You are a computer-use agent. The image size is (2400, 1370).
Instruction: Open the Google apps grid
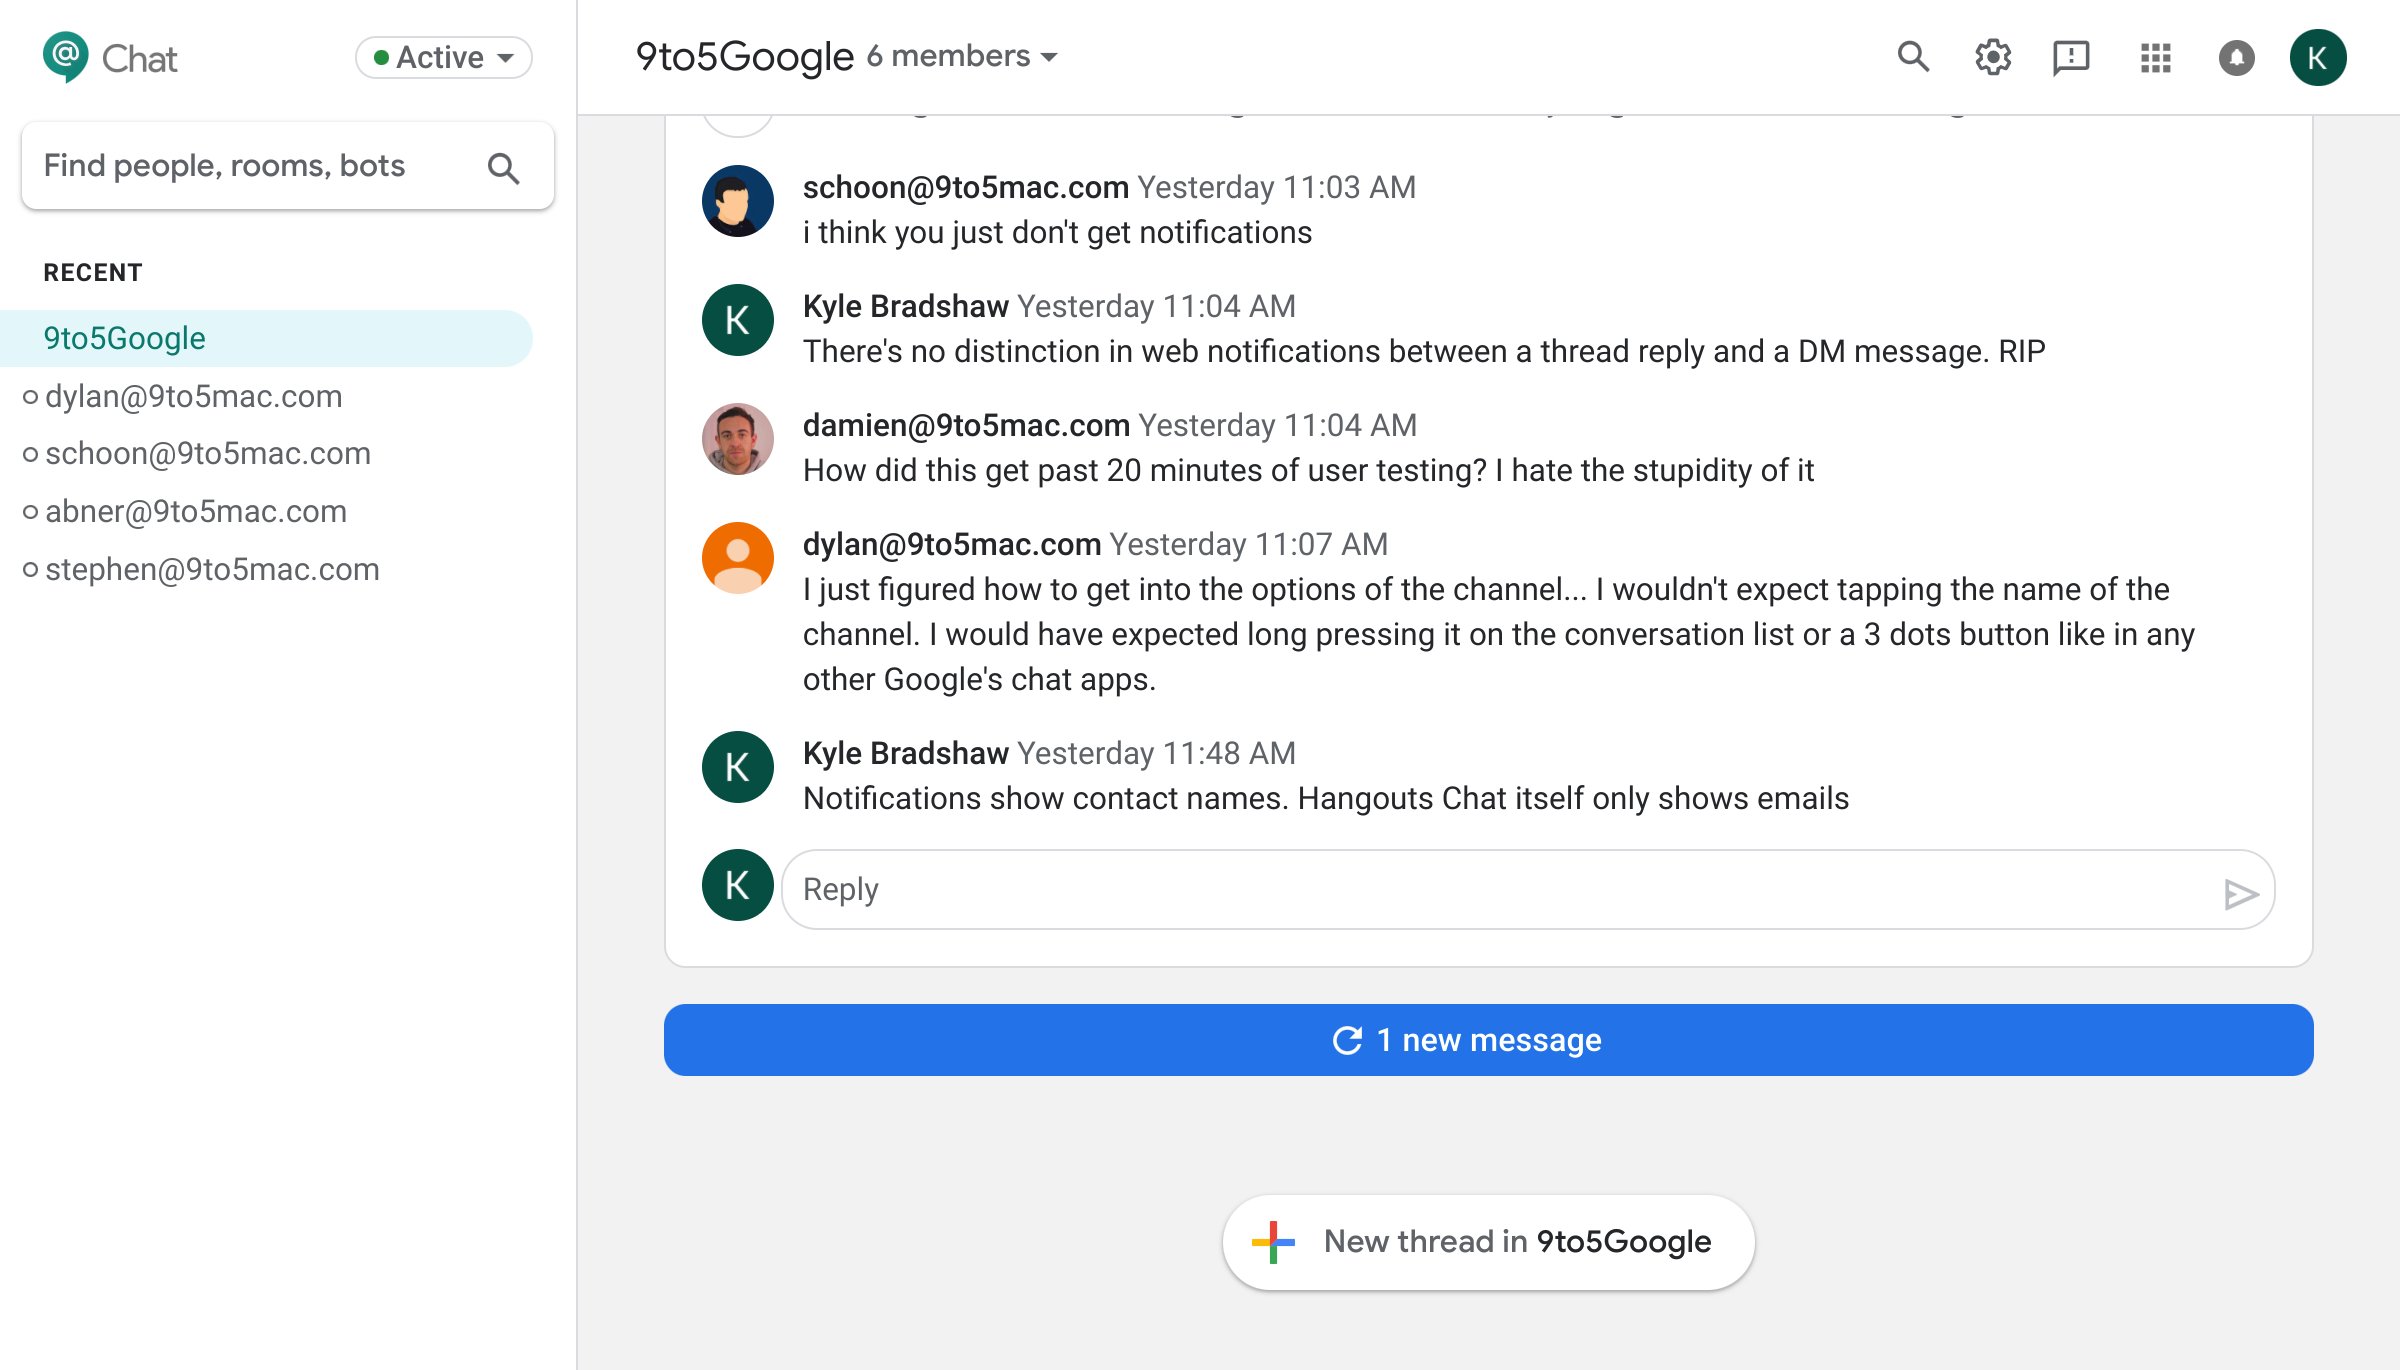point(2155,57)
